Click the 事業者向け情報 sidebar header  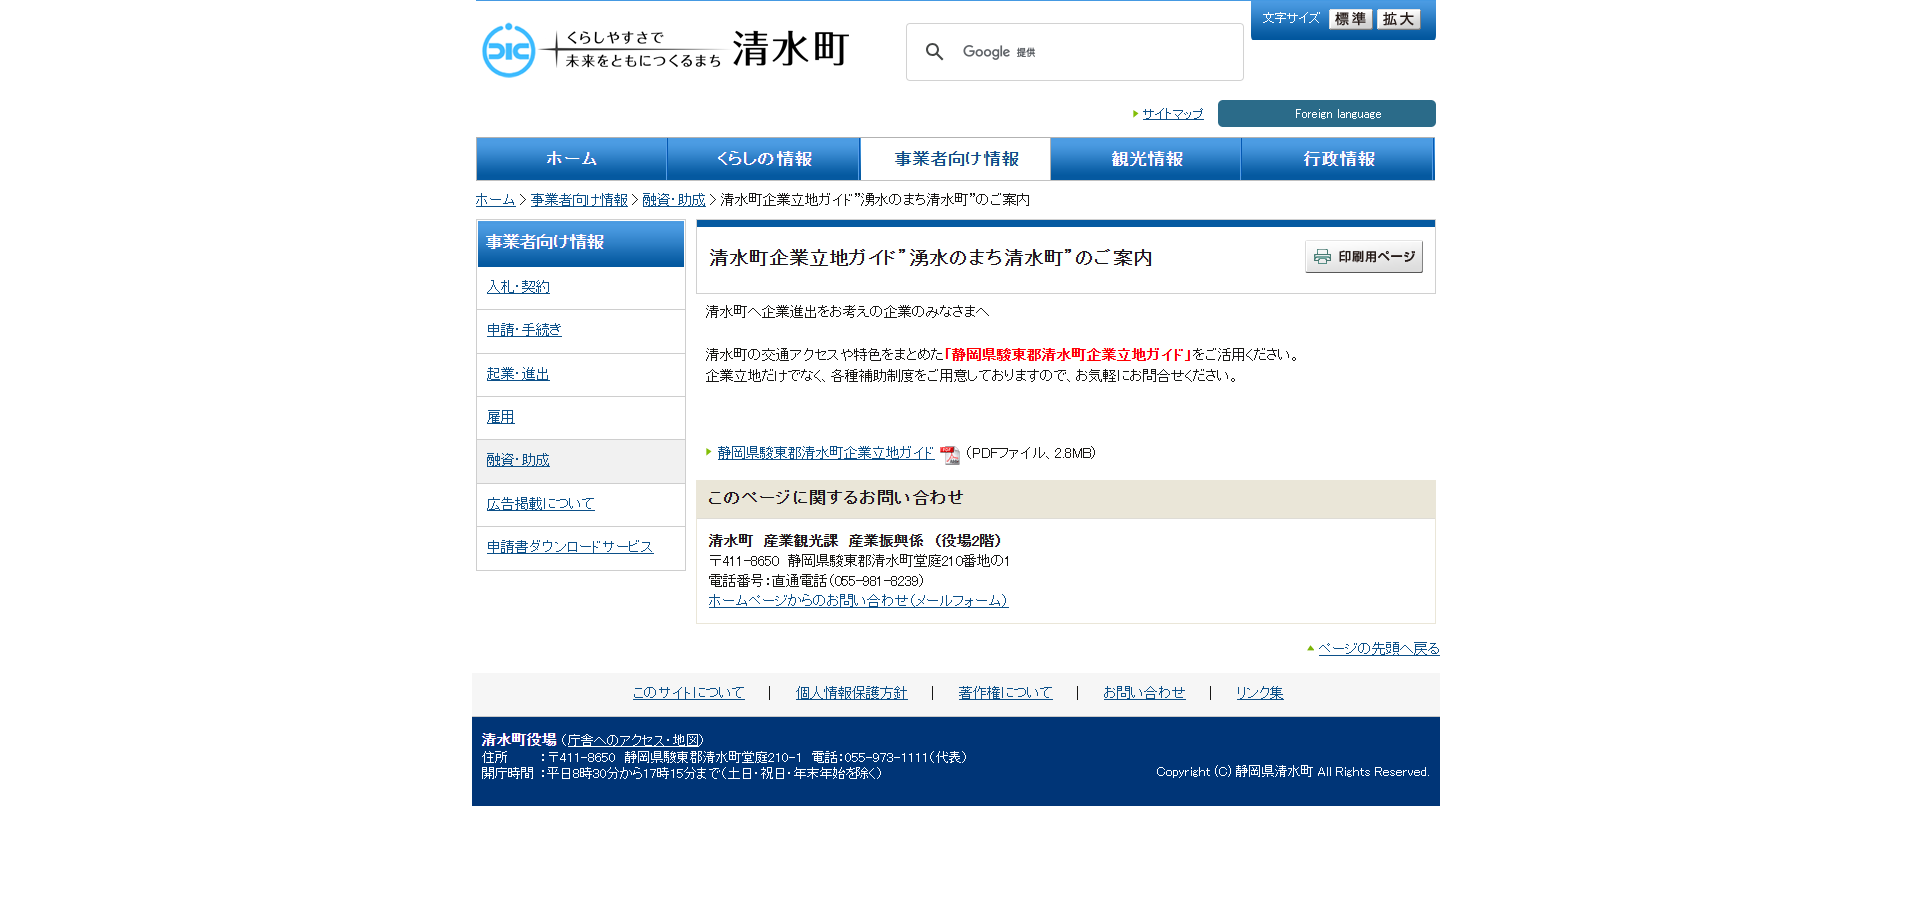[581, 243]
